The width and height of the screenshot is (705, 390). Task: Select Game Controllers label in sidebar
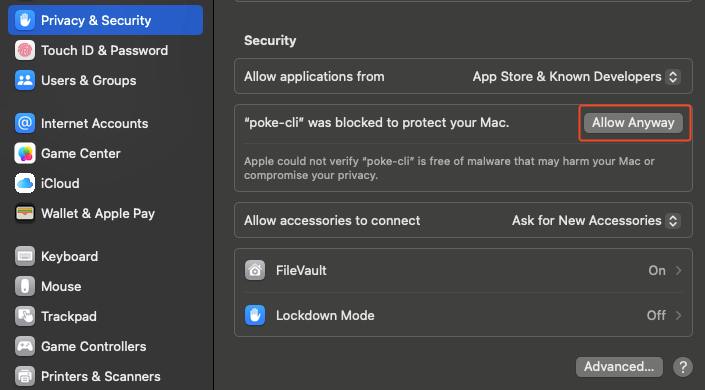[94, 346]
